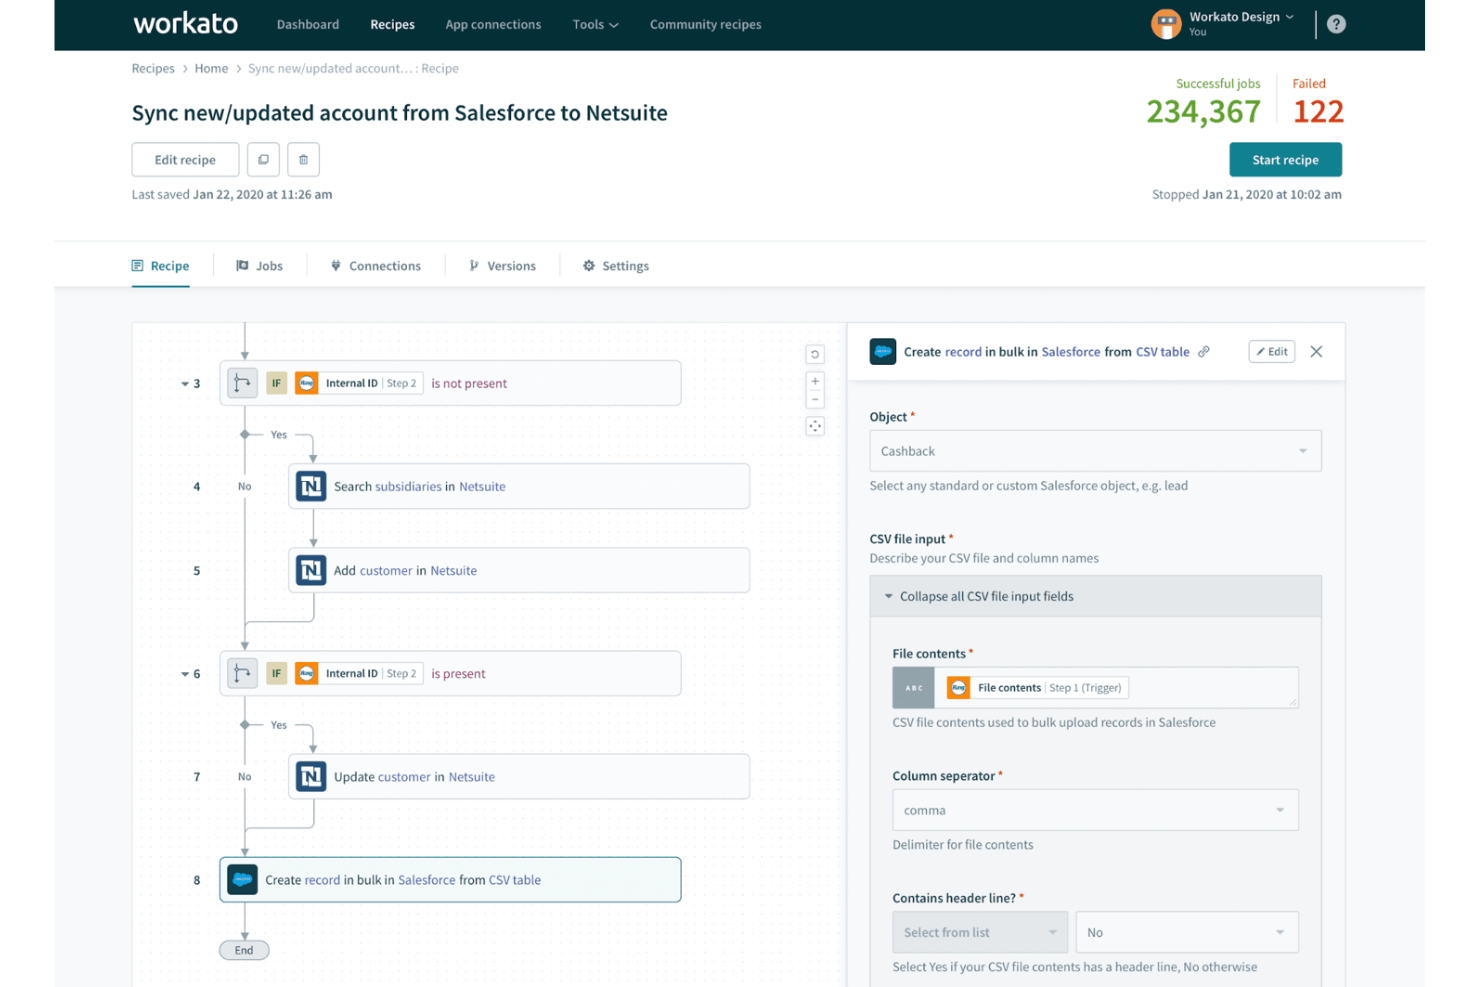
Task: Open the Workato Design account dropdown
Action: [x=1242, y=17]
